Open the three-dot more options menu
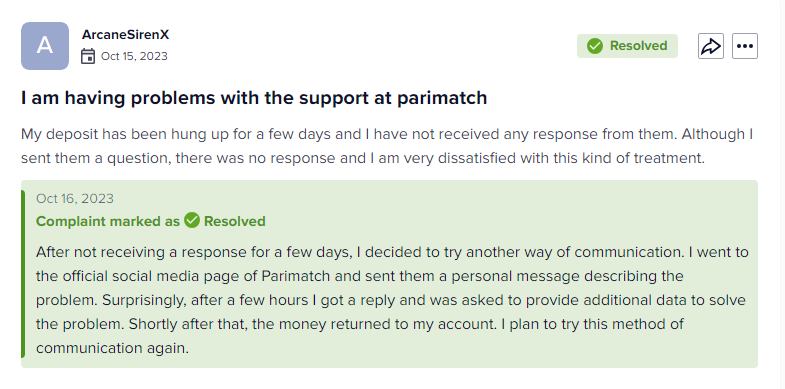 745,46
